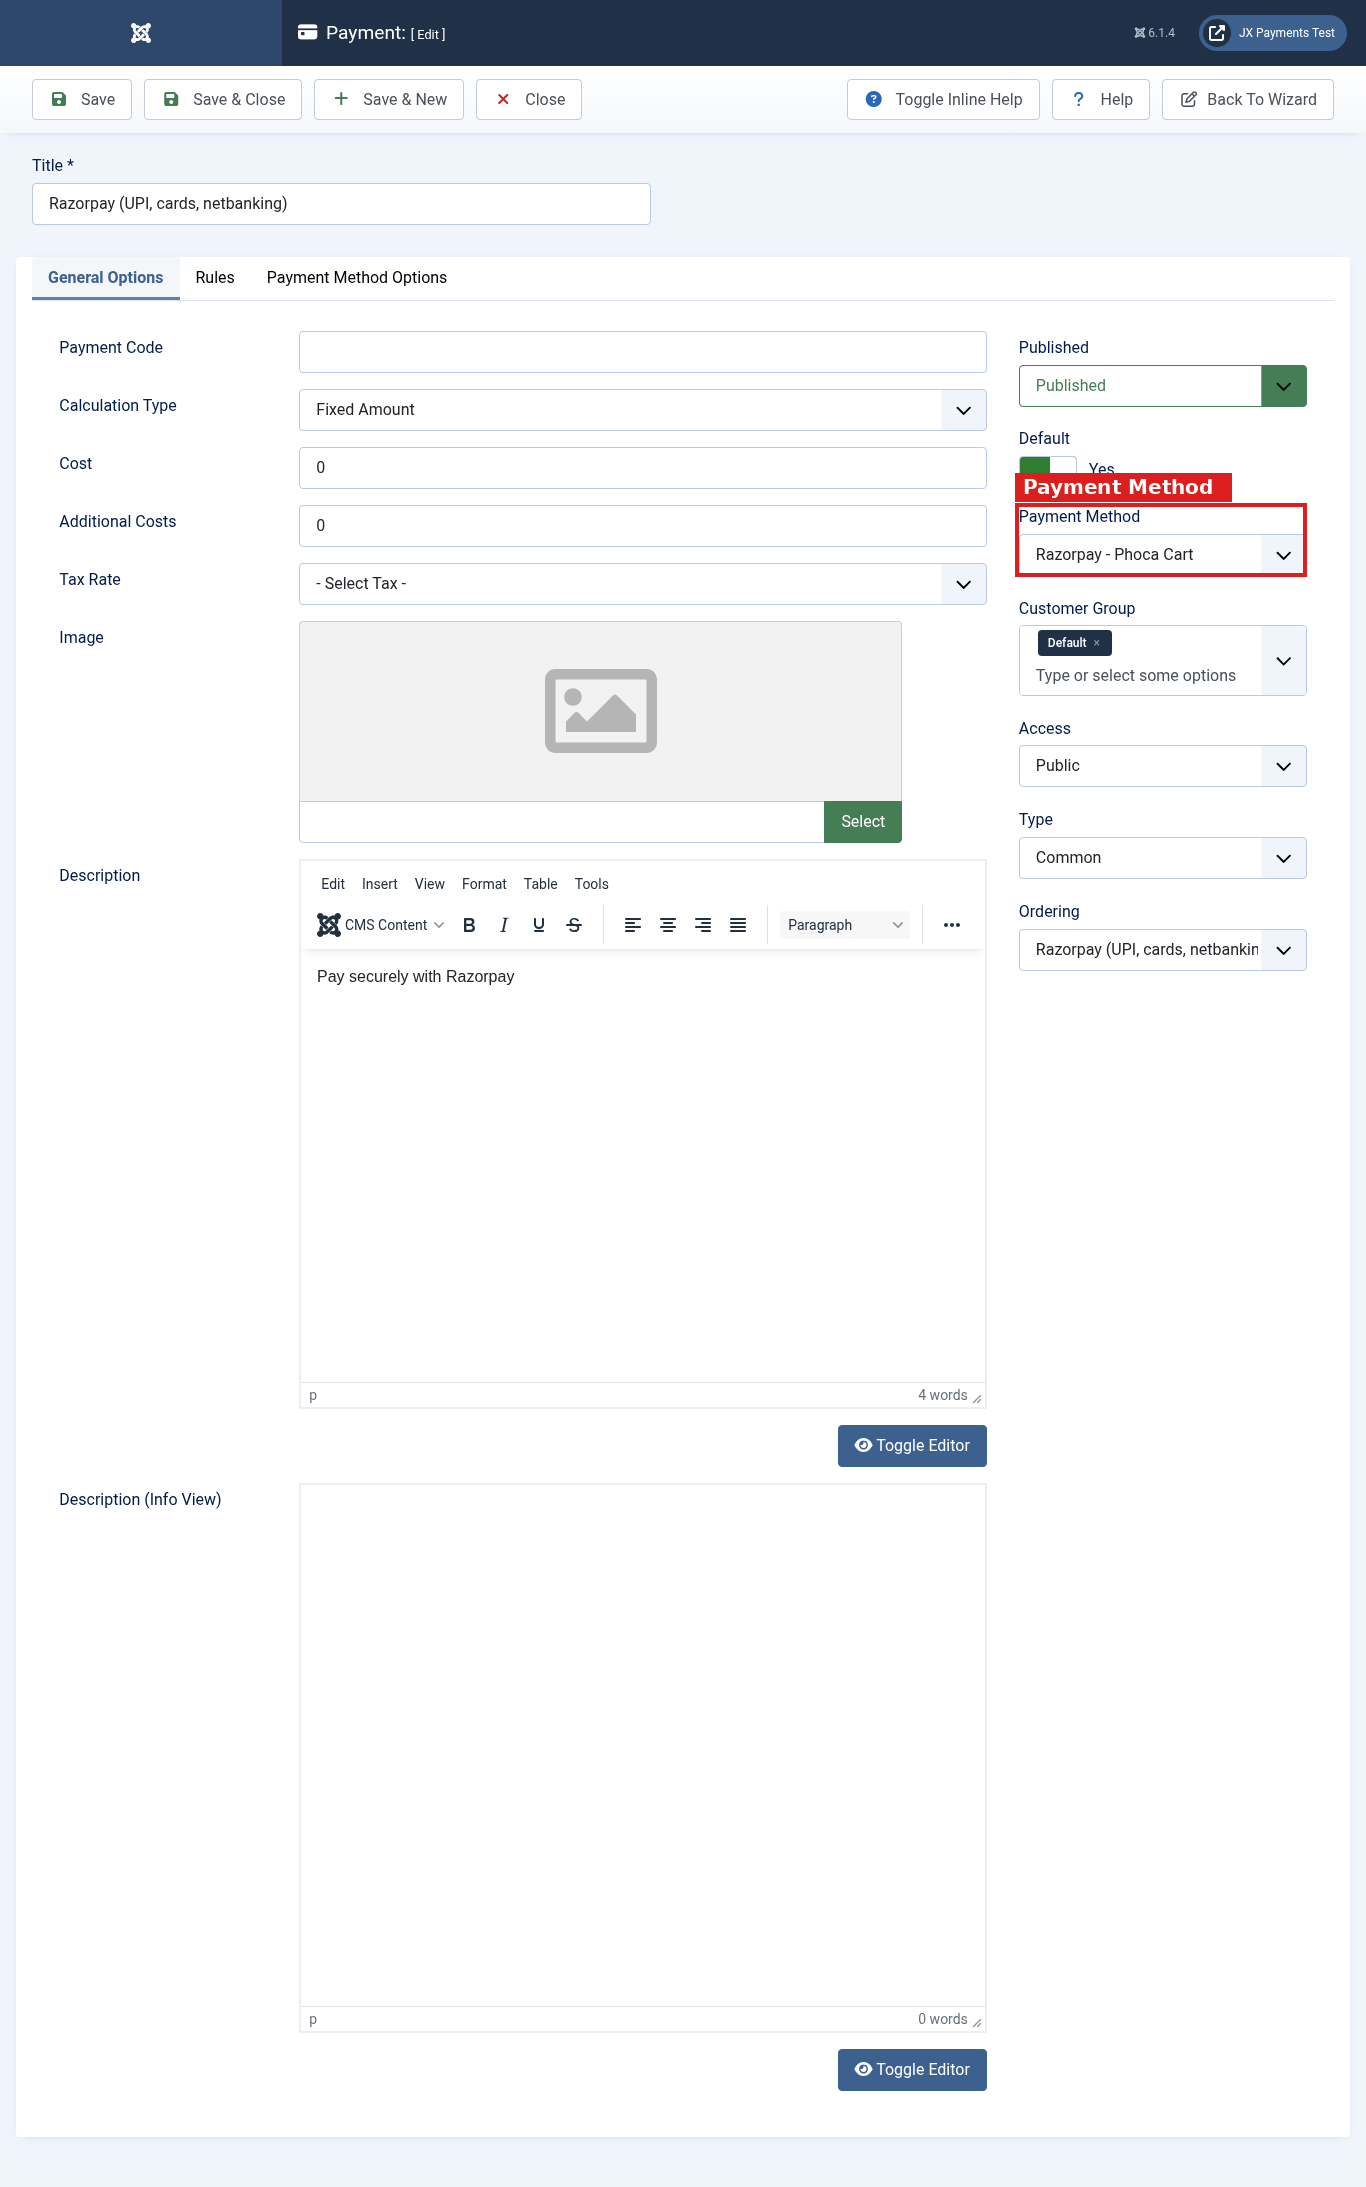Click Save & New
1366x2187 pixels.
point(389,99)
